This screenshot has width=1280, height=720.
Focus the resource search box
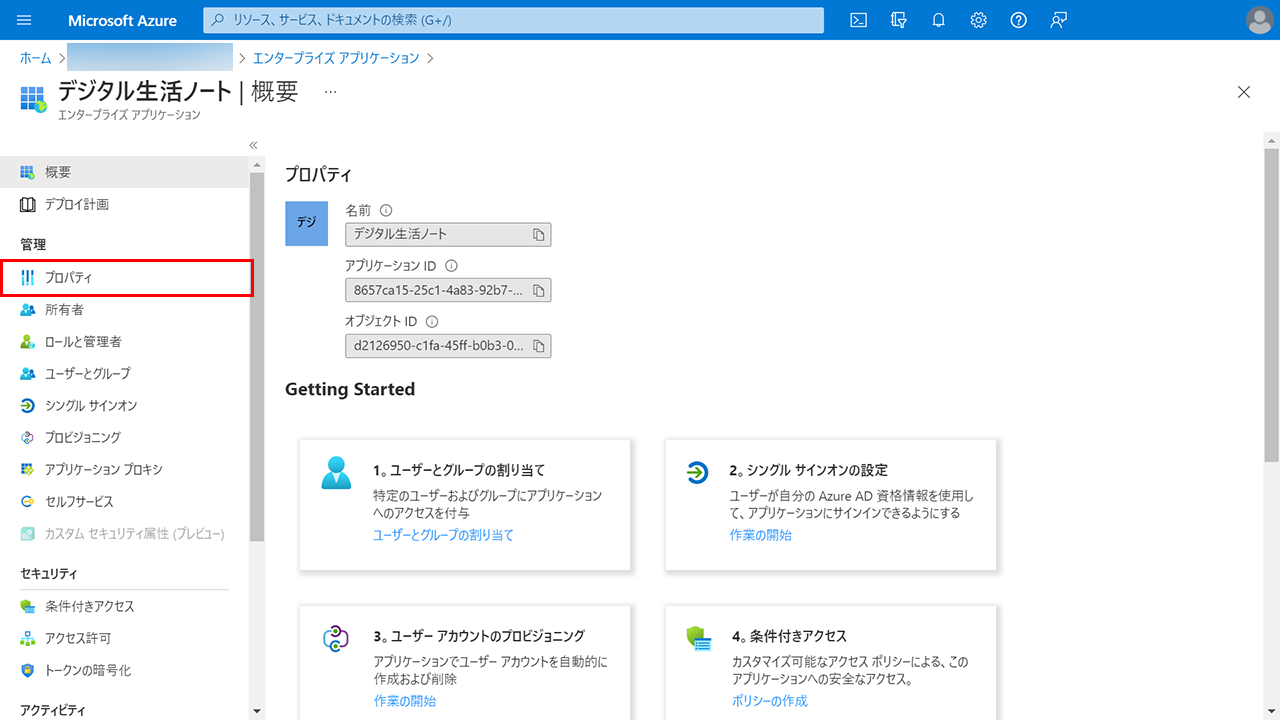click(x=514, y=20)
